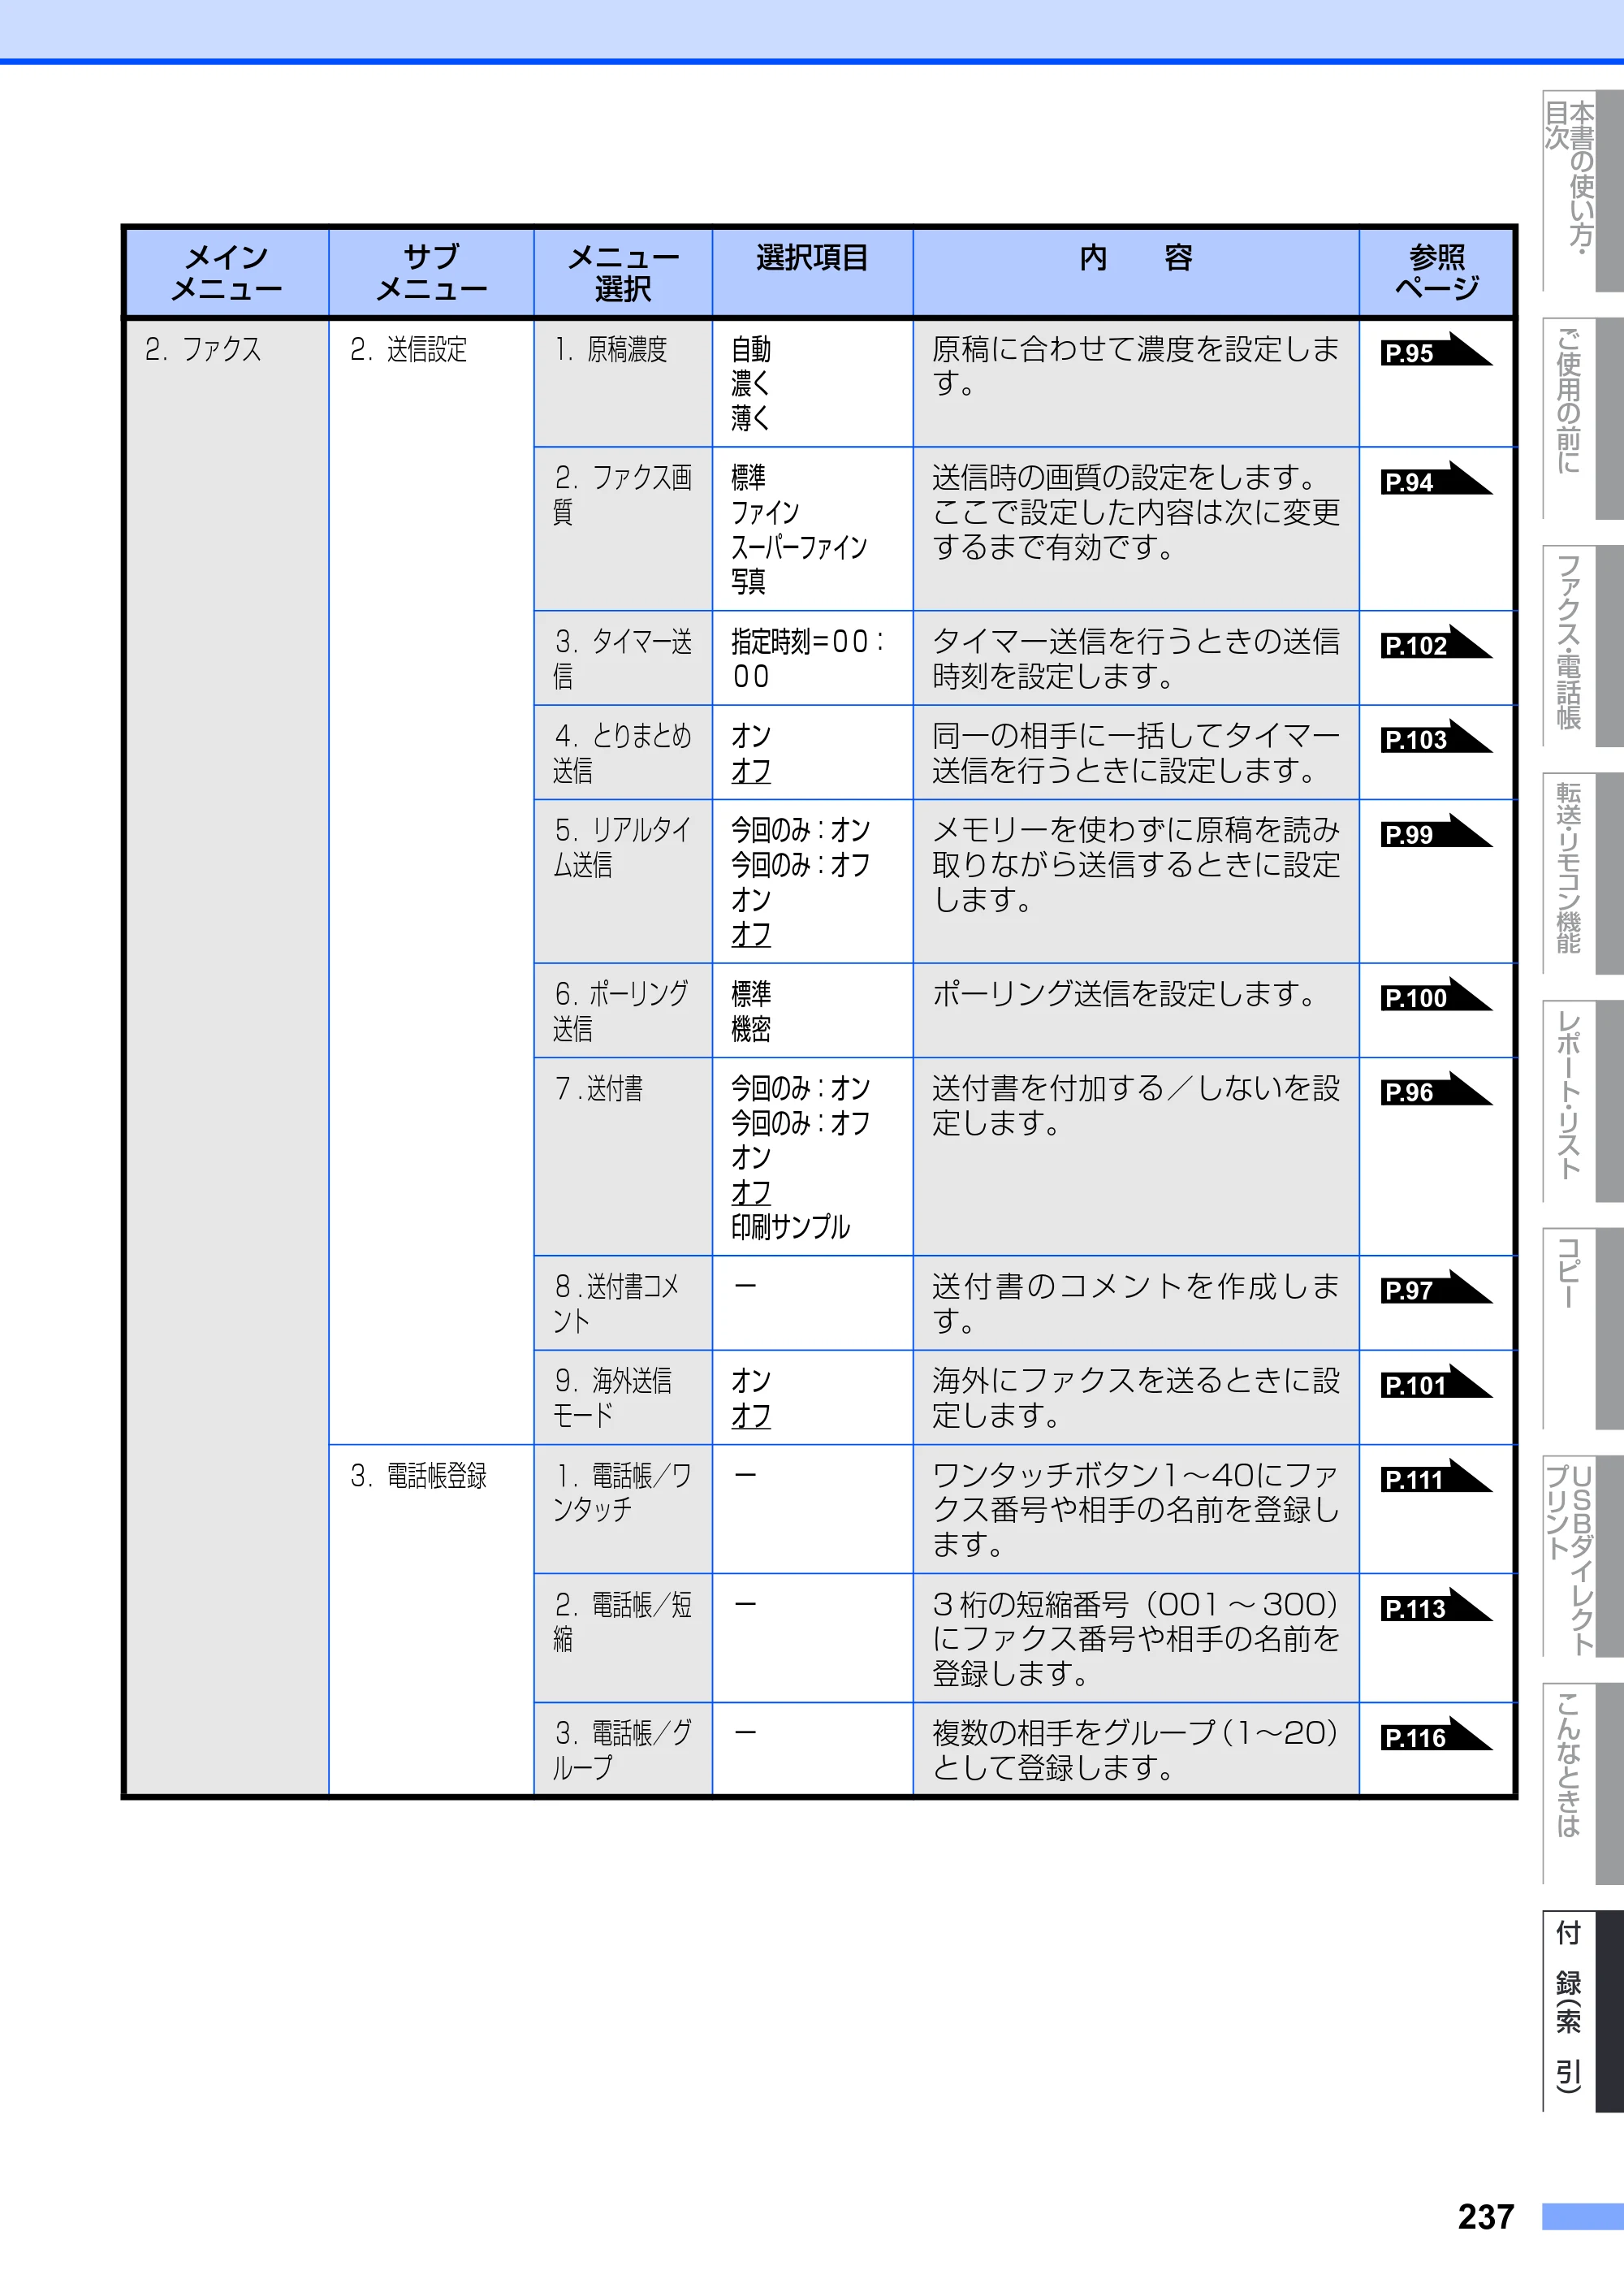Image resolution: width=1624 pixels, height=2292 pixels.
Task: Open the P.95 page reference link
Action: tap(1435, 351)
